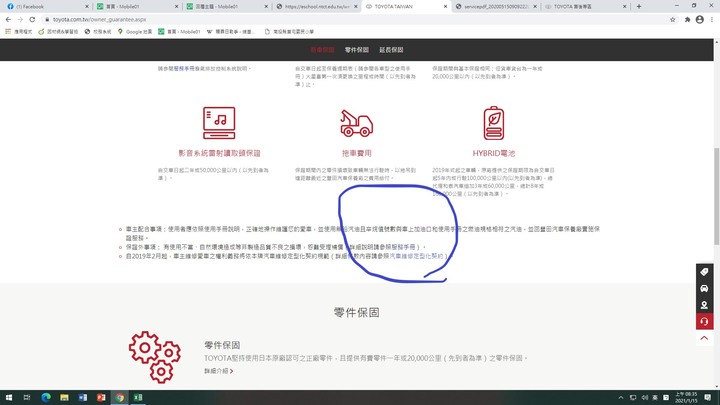Image resolution: width=720 pixels, height=405 pixels.
Task: Open the Apps bookmarks shortcut
Action: [x=18, y=32]
